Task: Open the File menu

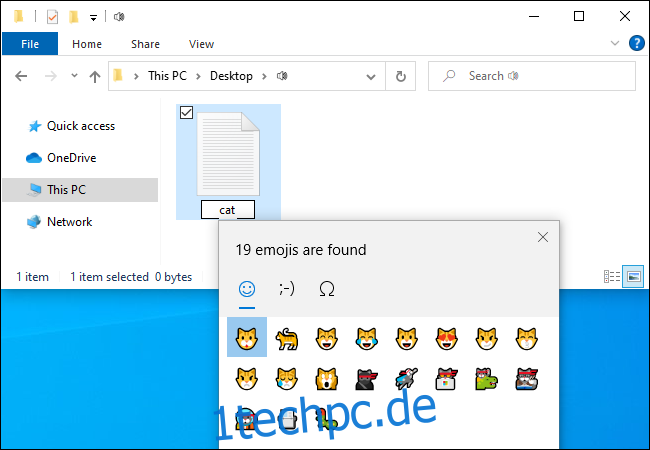Action: pyautogui.click(x=30, y=44)
